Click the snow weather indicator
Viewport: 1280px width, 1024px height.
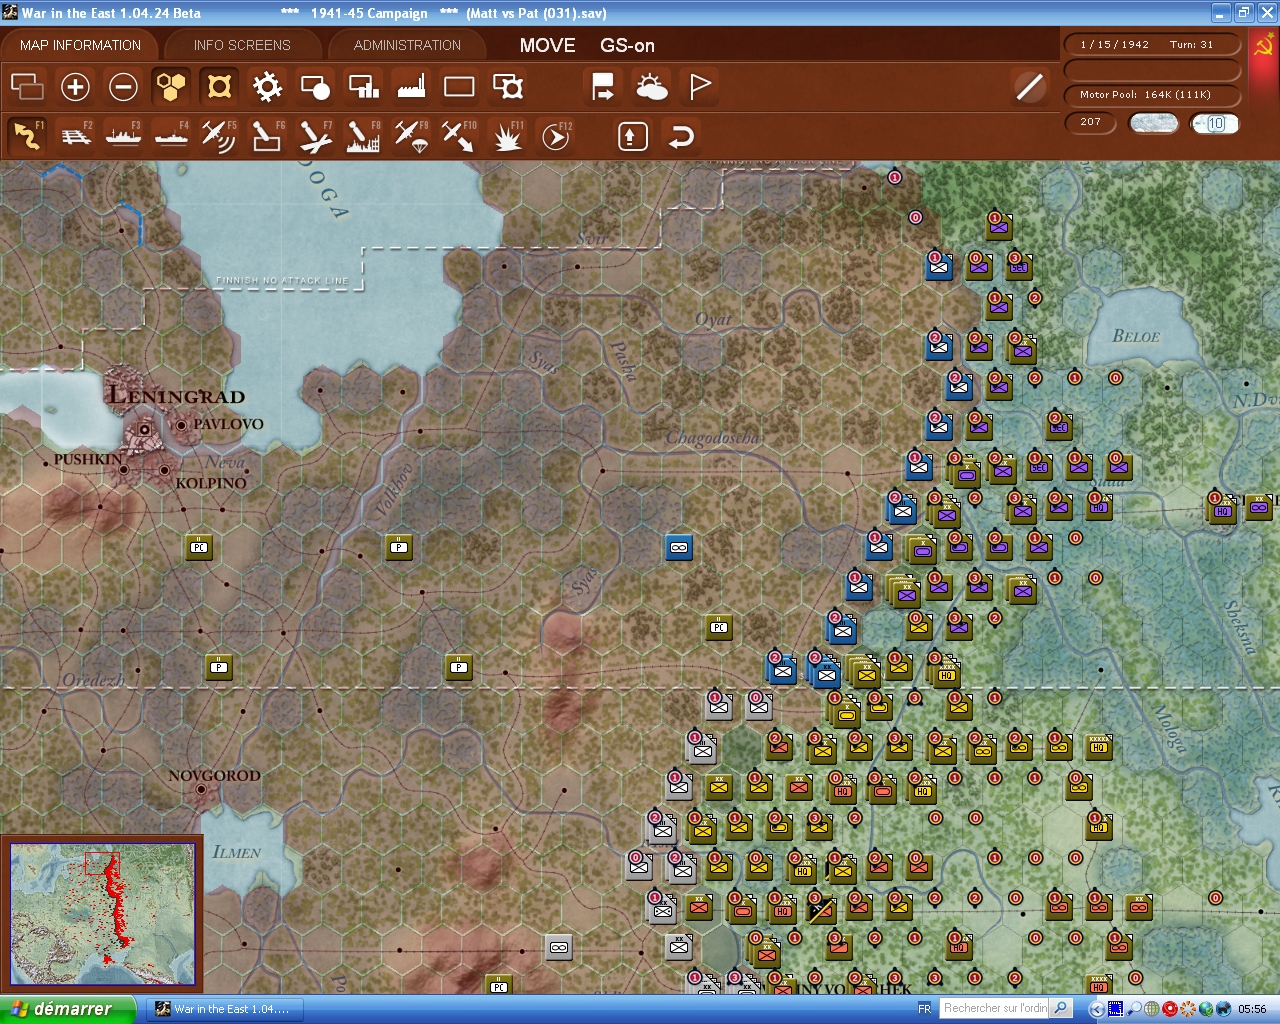1153,123
